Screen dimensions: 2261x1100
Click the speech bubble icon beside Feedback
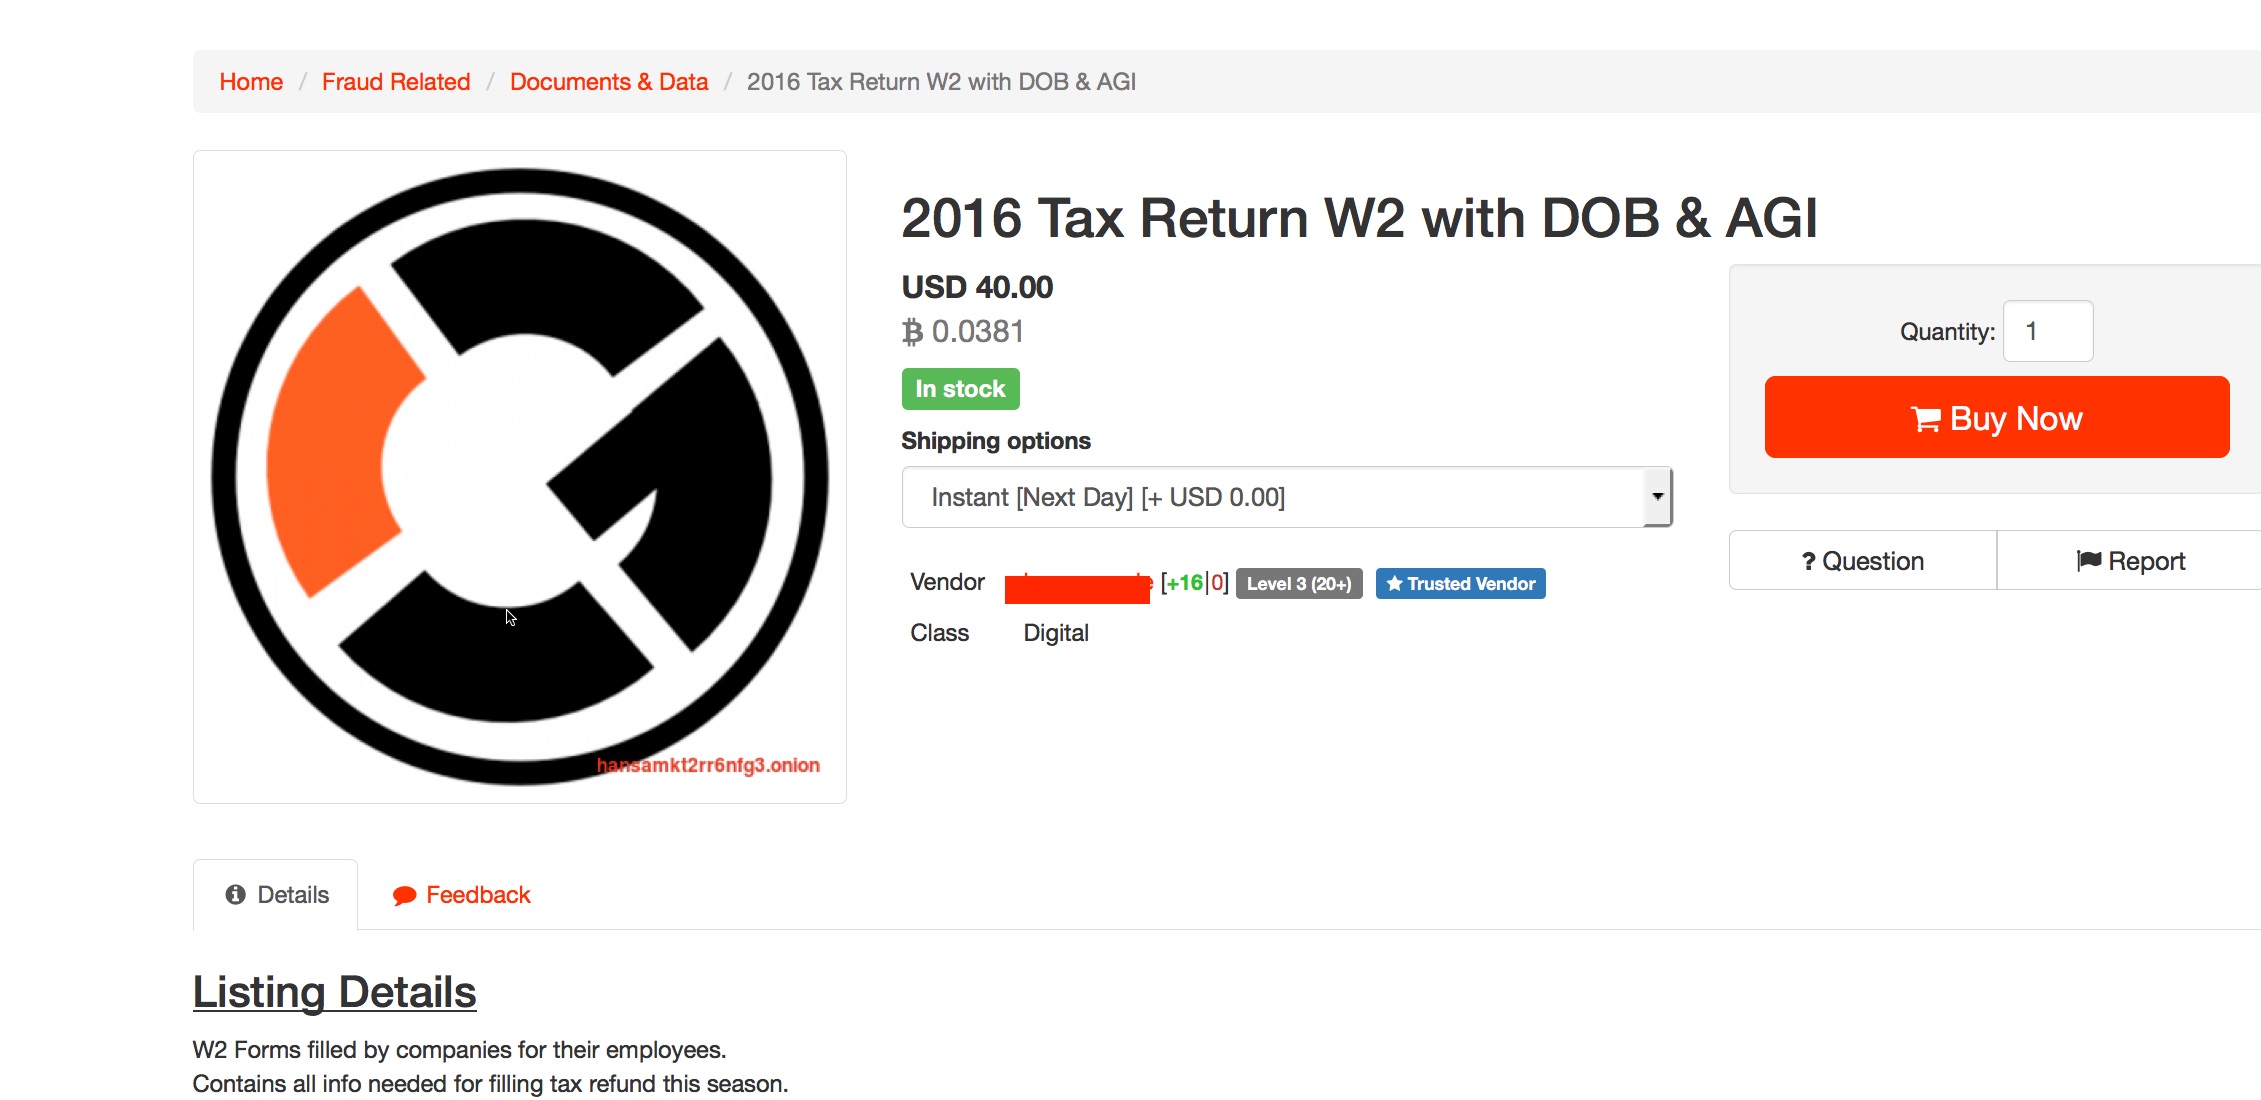[x=404, y=896]
